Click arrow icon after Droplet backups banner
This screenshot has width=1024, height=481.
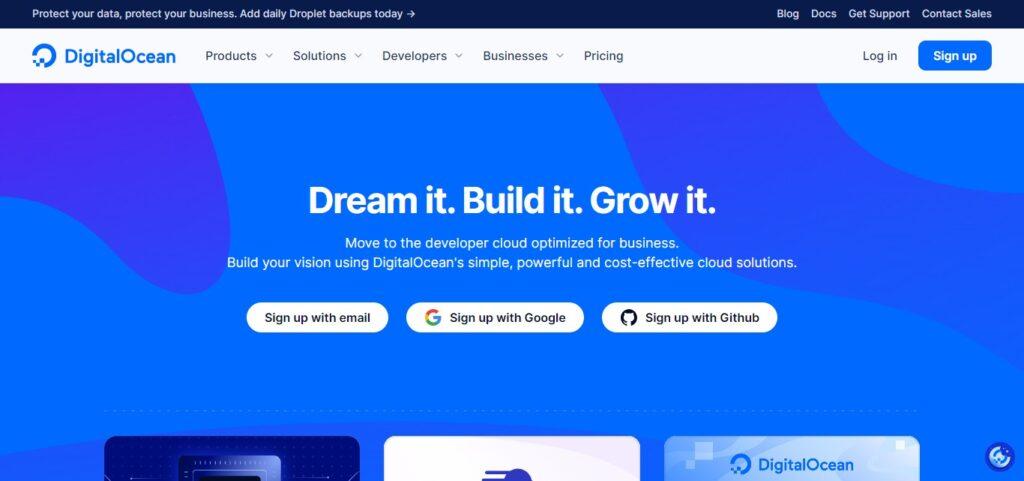pos(411,14)
